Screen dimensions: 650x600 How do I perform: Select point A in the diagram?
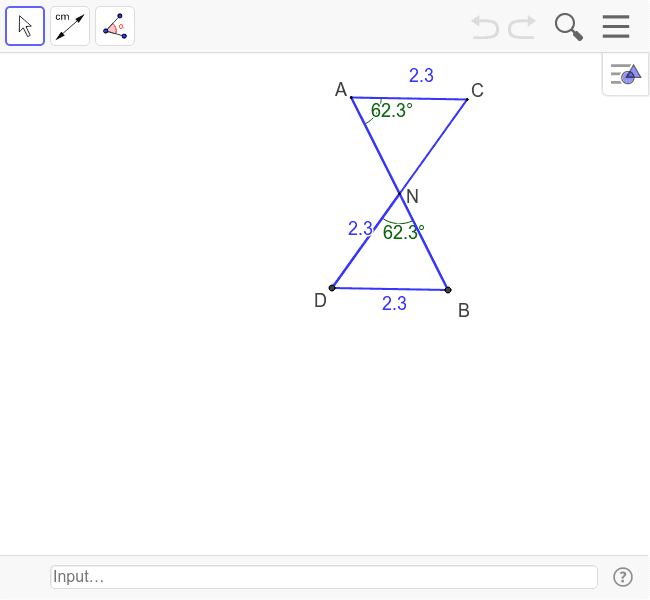(x=352, y=97)
